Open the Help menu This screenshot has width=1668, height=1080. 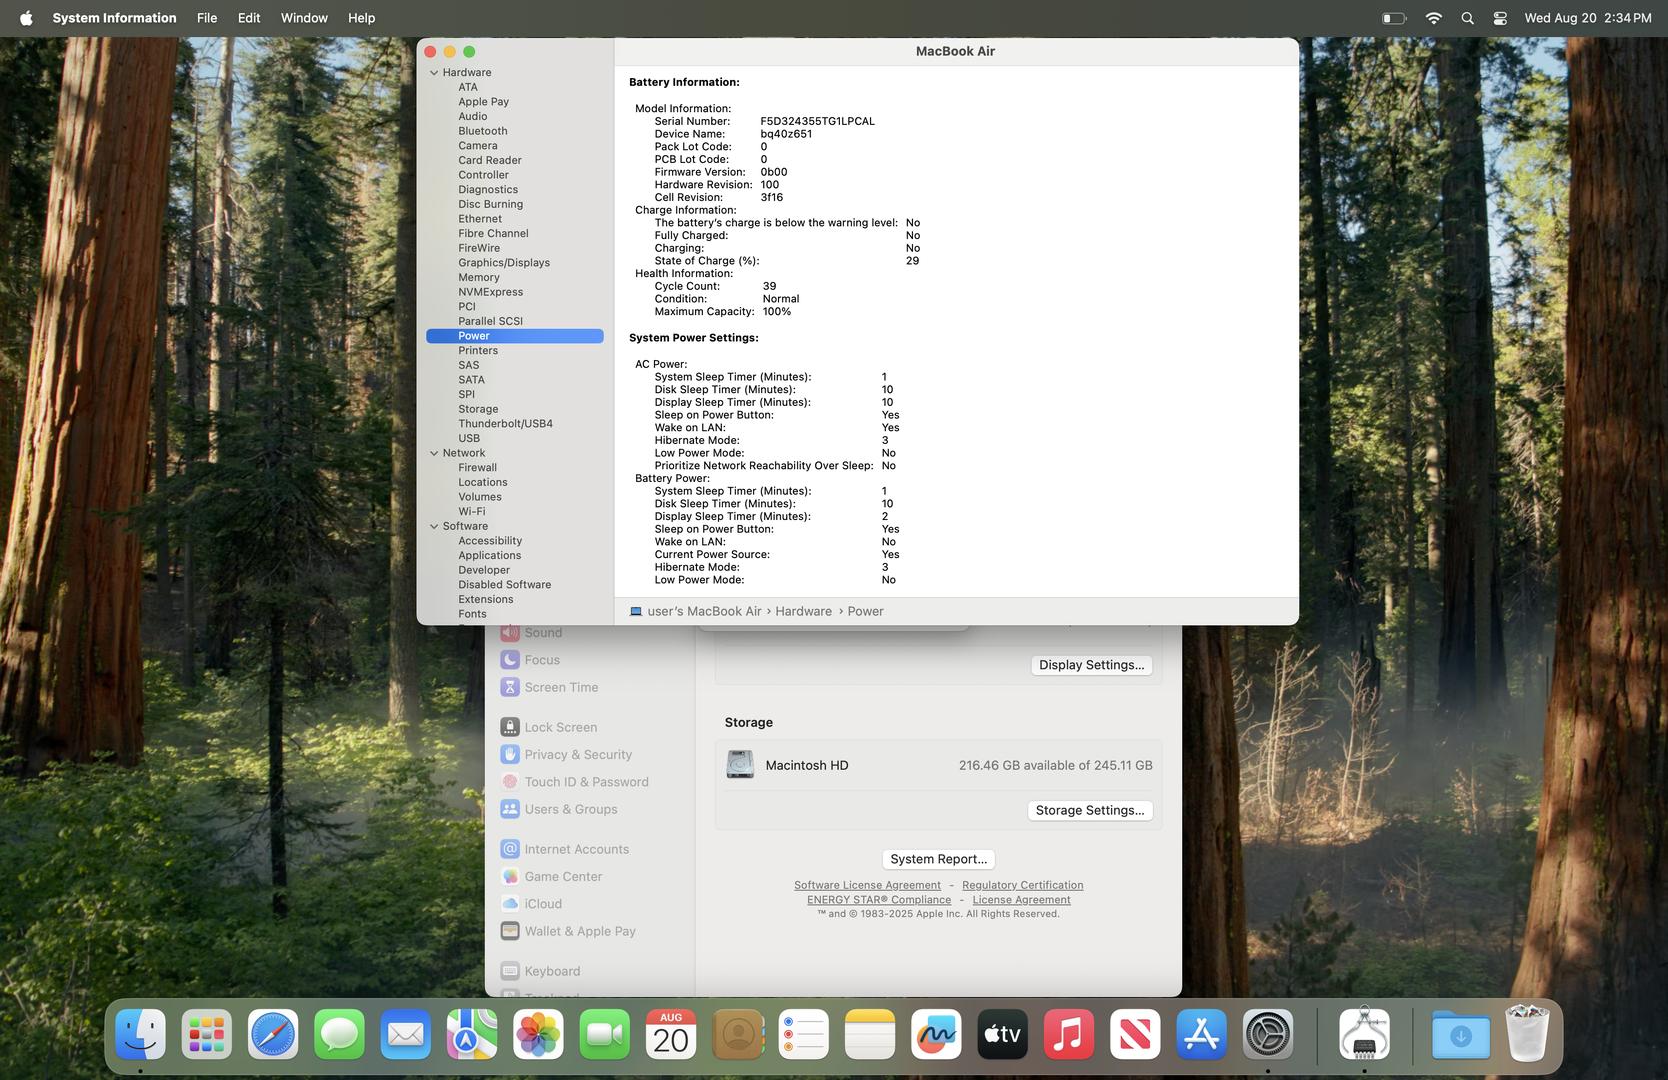(x=361, y=18)
